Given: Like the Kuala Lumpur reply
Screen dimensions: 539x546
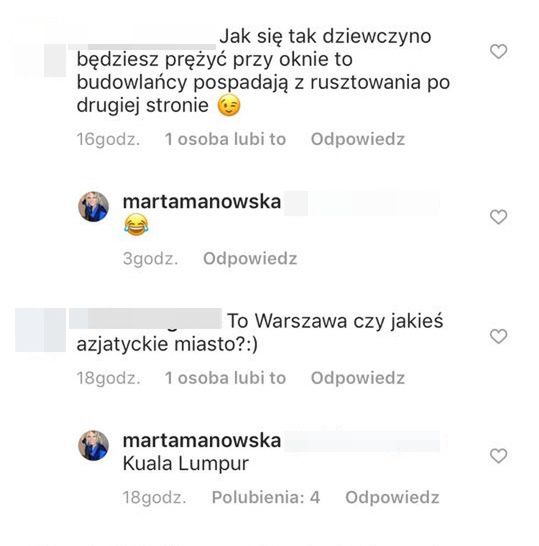Looking at the screenshot, I should coord(498,455).
